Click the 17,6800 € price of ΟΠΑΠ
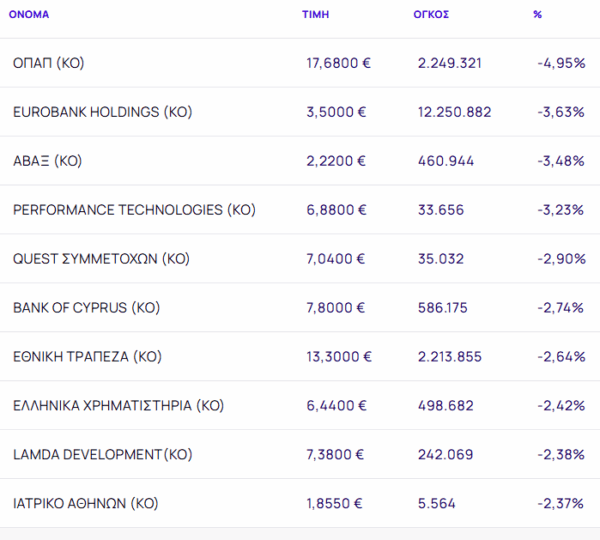This screenshot has height=540, width=600. coord(338,63)
